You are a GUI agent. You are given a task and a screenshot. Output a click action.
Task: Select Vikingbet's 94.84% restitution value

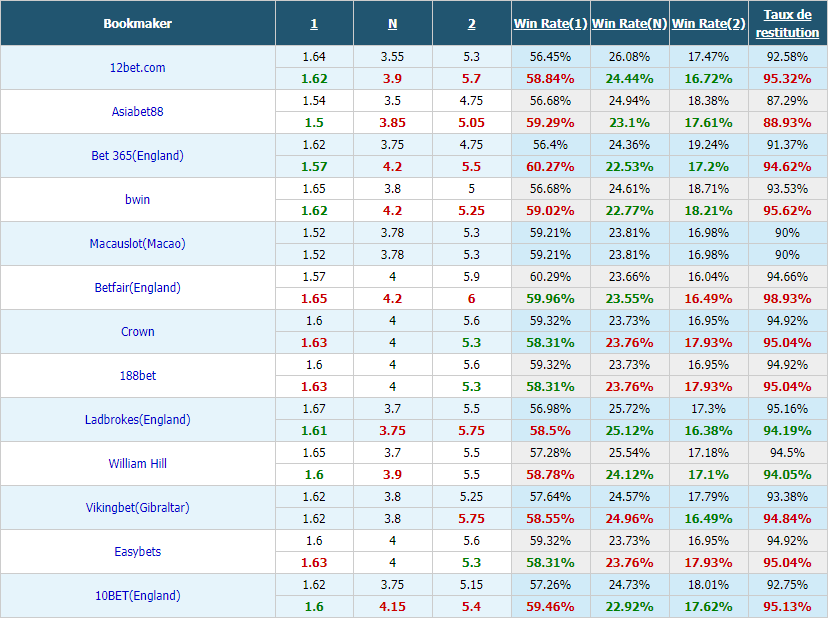click(787, 519)
